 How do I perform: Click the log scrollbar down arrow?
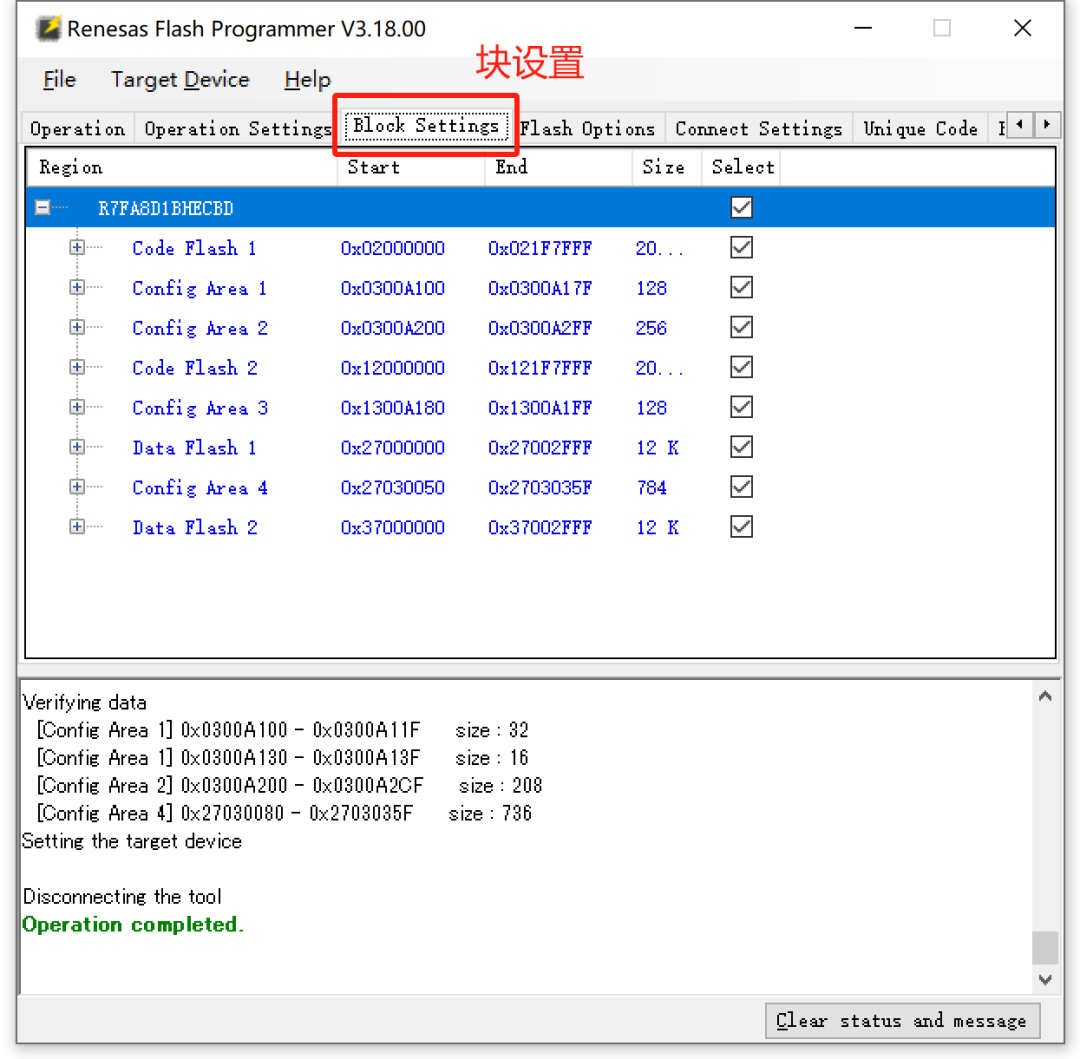click(x=1045, y=980)
